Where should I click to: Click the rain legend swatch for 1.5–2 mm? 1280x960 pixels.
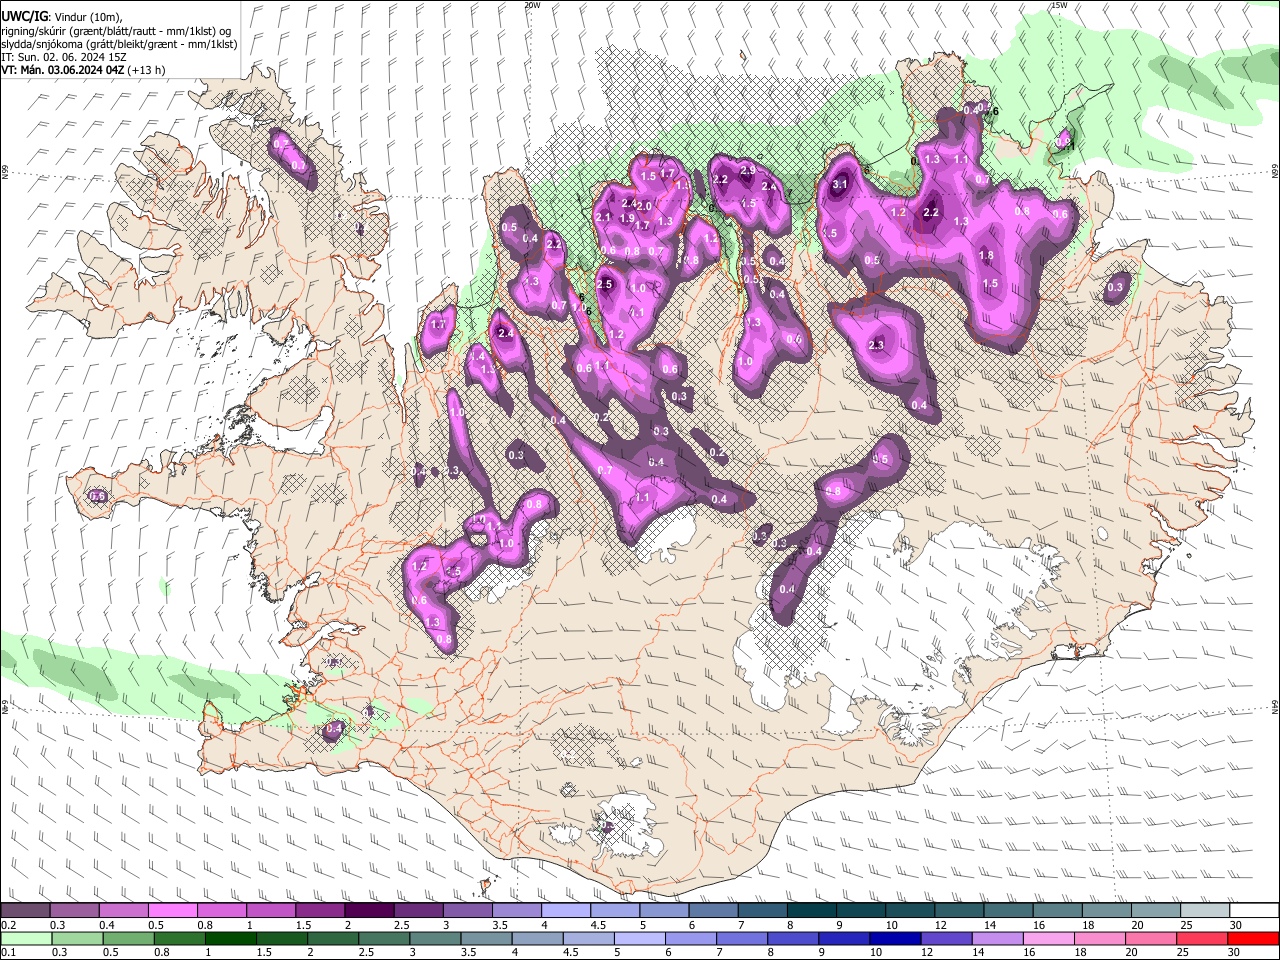point(281,939)
